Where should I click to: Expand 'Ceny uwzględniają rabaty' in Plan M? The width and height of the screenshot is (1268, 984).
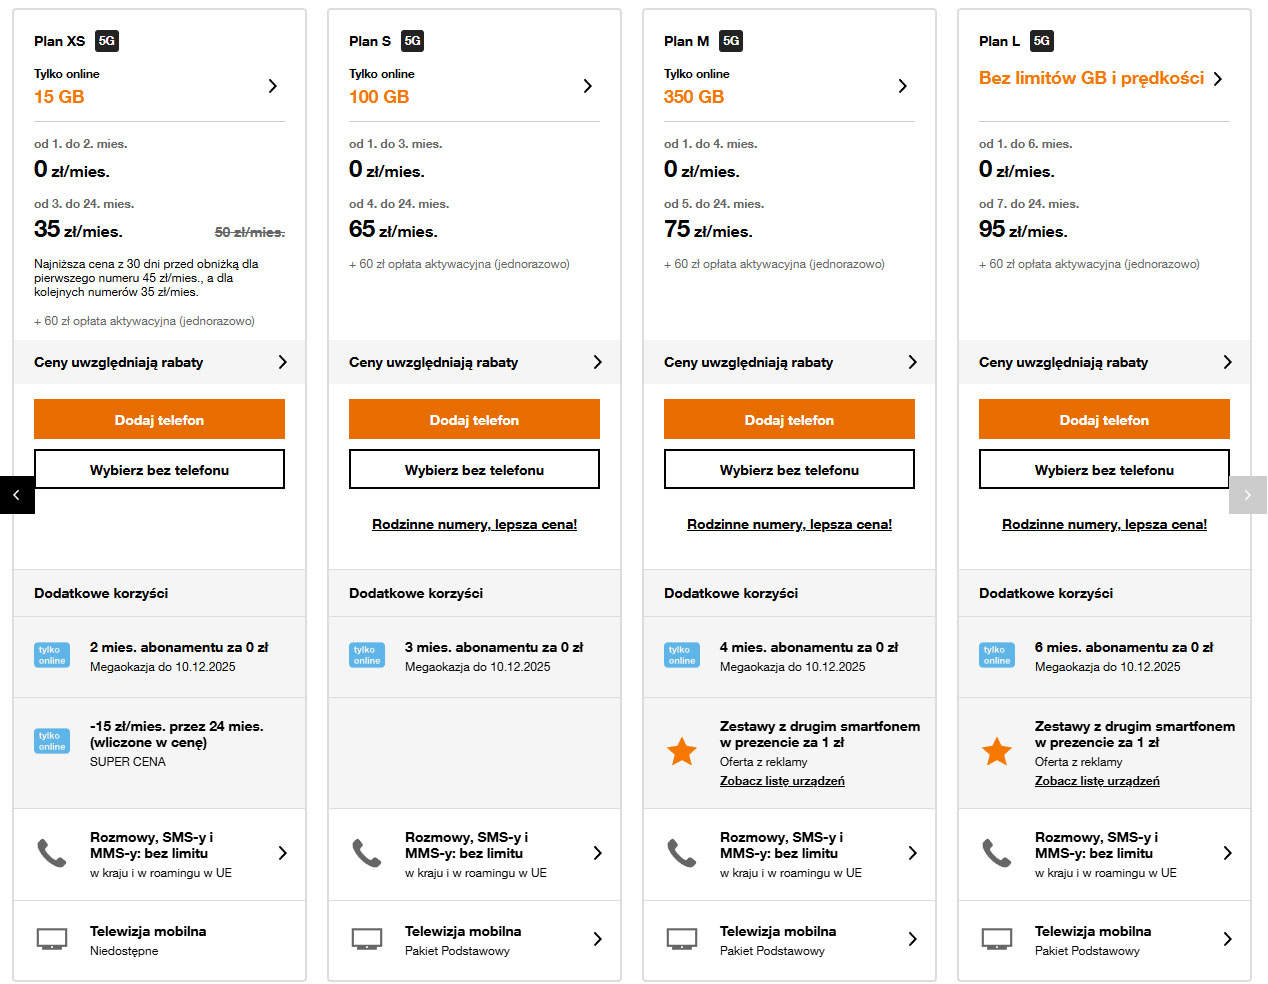(x=912, y=362)
